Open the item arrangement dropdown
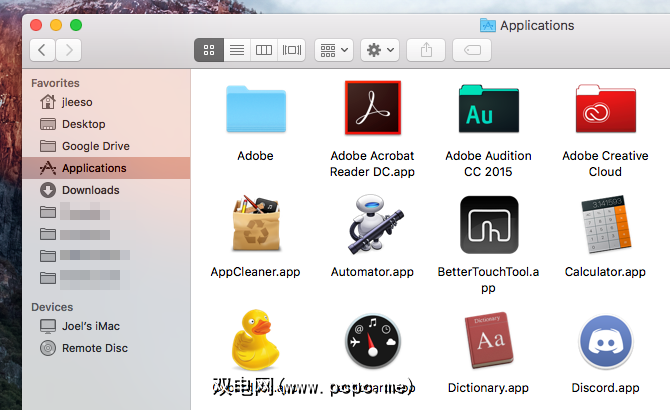This screenshot has height=410, width=670. pos(334,50)
